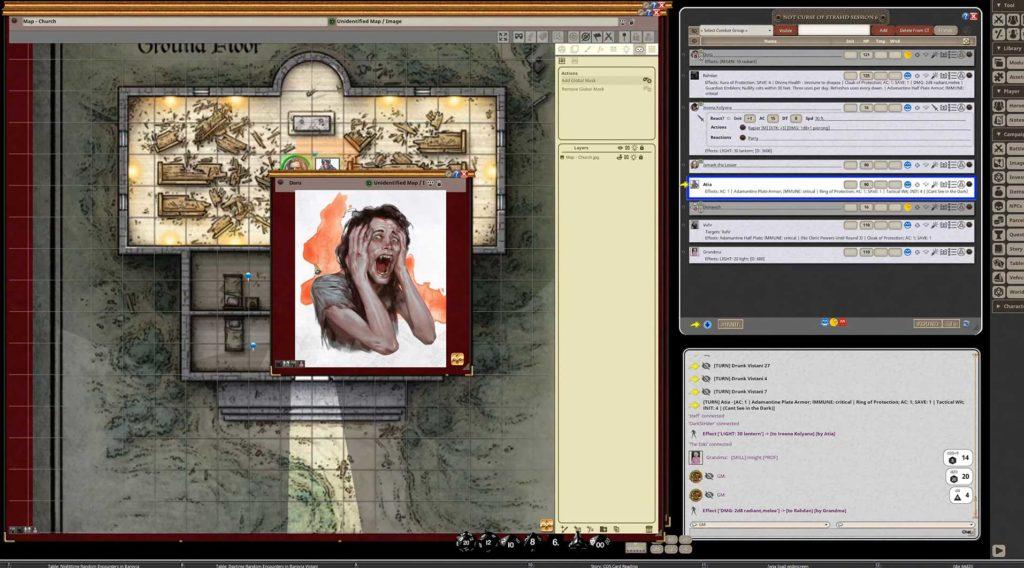Screen dimensions: 1024x568
Task: Expand the attack section on Ireena Kolyana row
Action: (935, 108)
